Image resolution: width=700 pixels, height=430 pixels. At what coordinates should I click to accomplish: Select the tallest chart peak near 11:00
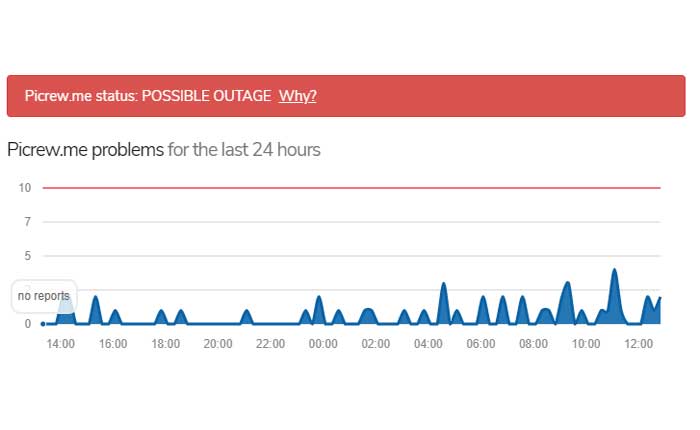pos(615,272)
